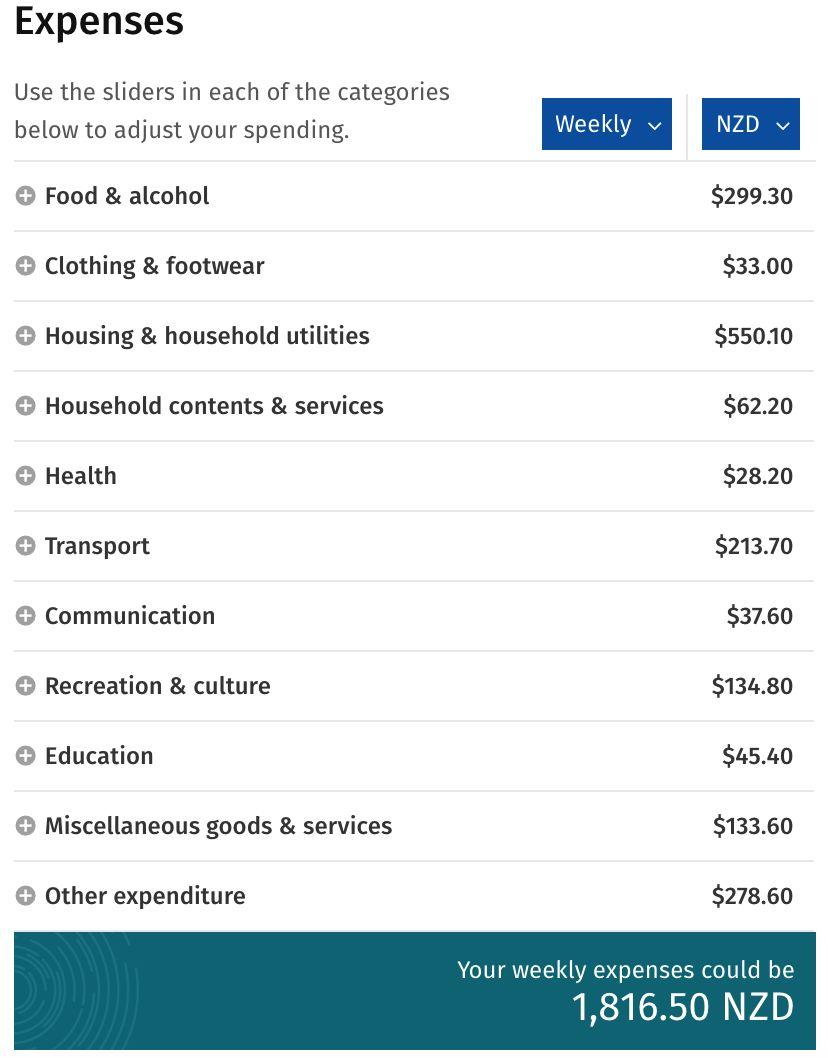Click the plus icon beside Clothing & footwear
Image resolution: width=828 pixels, height=1058 pixels.
tap(26, 266)
